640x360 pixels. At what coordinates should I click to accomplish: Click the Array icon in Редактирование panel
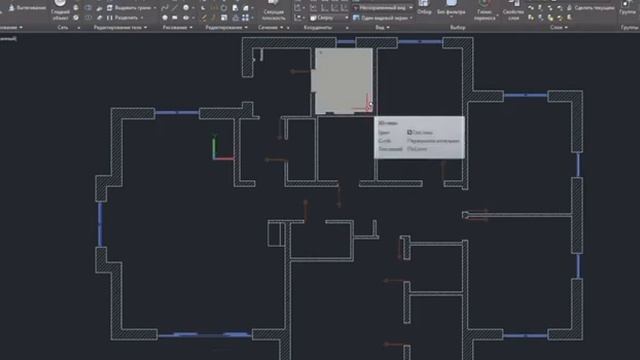point(245,18)
